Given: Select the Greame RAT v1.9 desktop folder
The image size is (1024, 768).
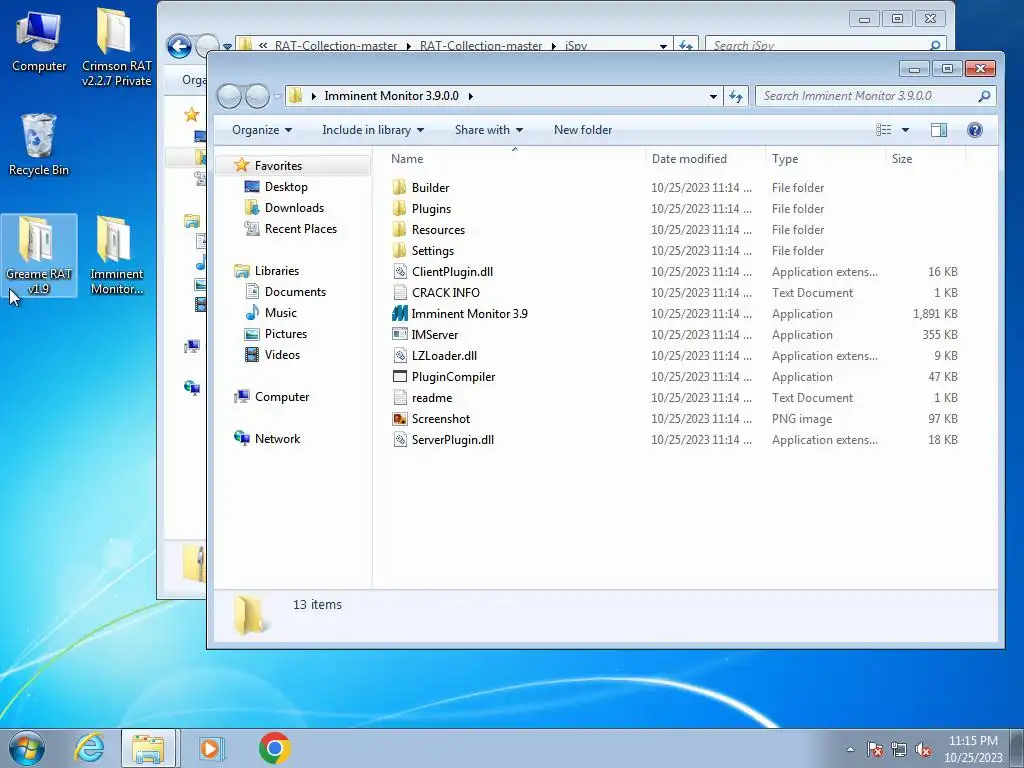Looking at the screenshot, I should [39, 255].
